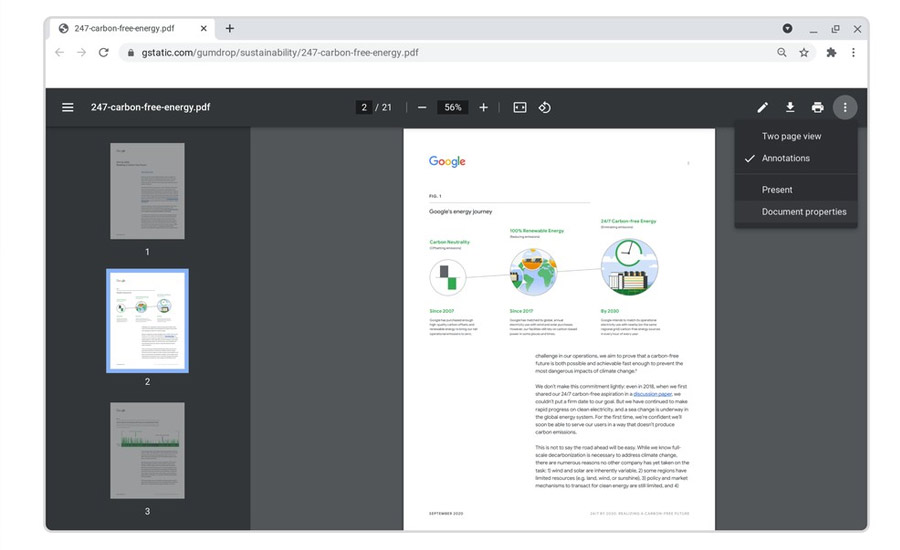
Task: Download the PDF file
Action: click(790, 107)
